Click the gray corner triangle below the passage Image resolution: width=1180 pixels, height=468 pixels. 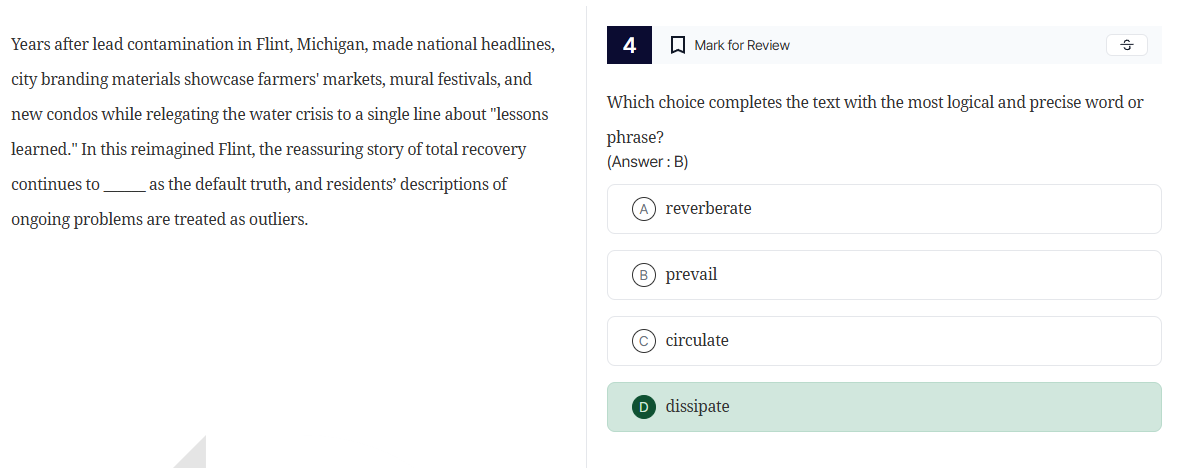[x=193, y=455]
